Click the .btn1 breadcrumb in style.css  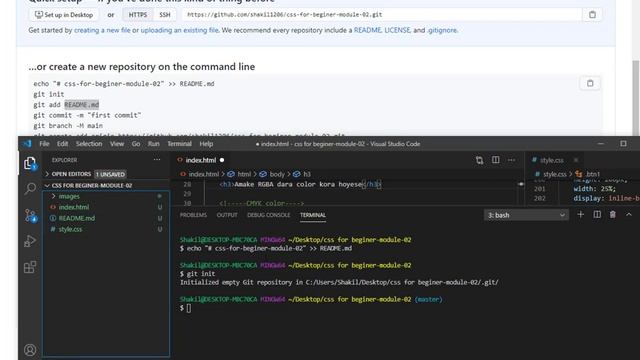tap(588, 174)
